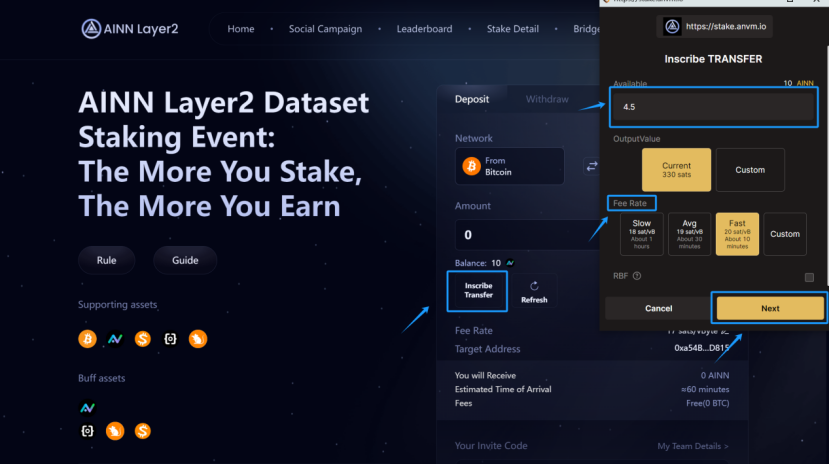The height and width of the screenshot is (465, 830).
Task: Select the Deposit tab
Action: pos(472,99)
